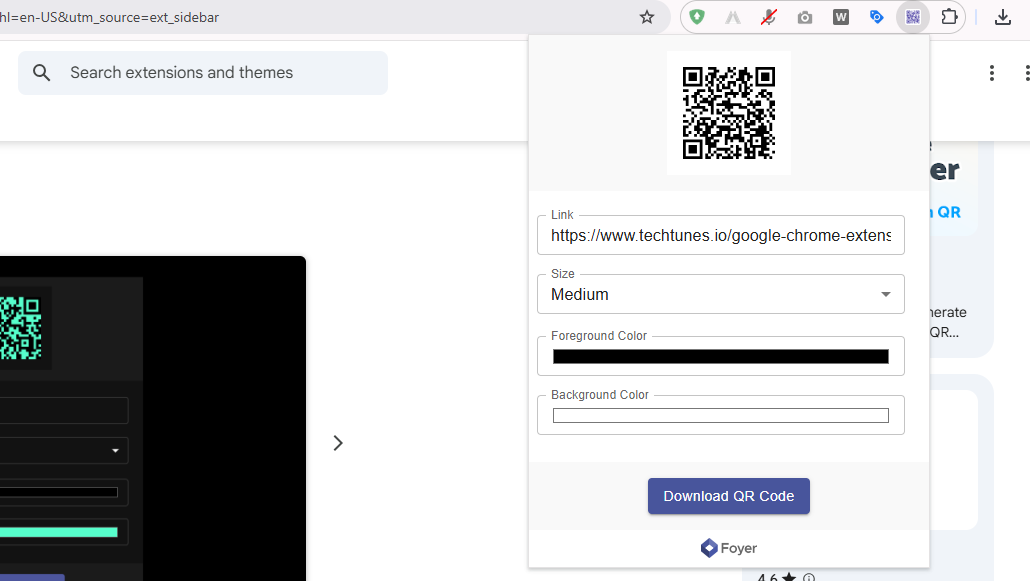The height and width of the screenshot is (581, 1030).
Task: Click the generated QR code image
Action: click(x=728, y=113)
